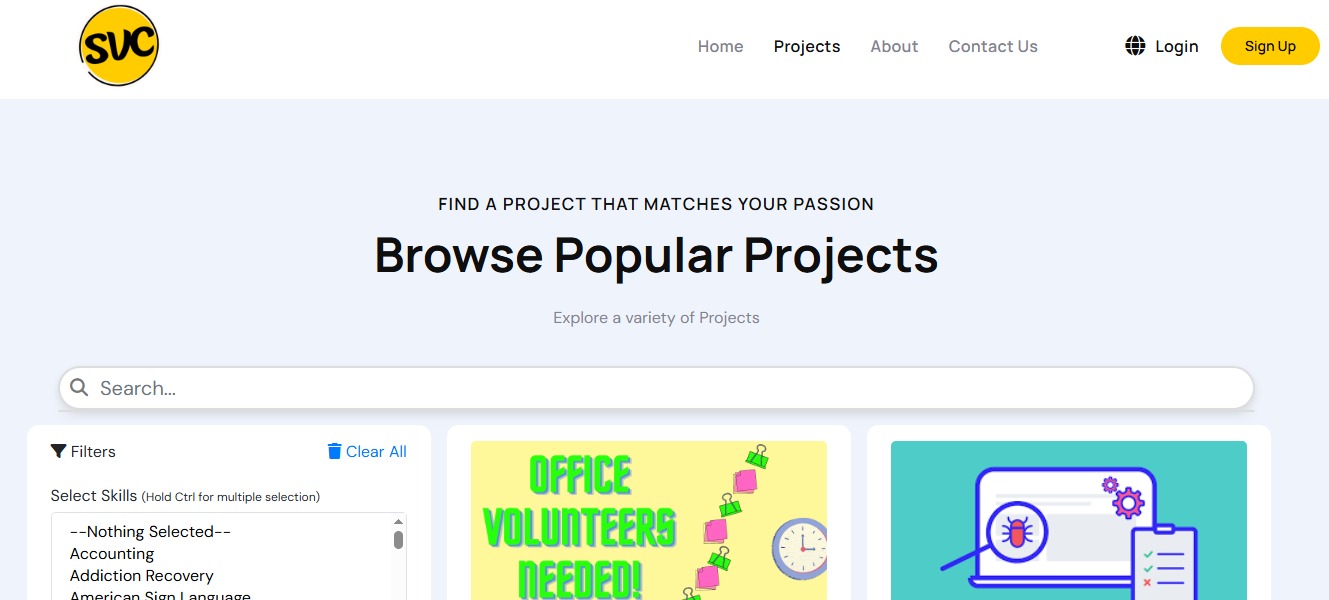The width and height of the screenshot is (1329, 600).
Task: Select American Sign Language skill option
Action: (x=160, y=595)
